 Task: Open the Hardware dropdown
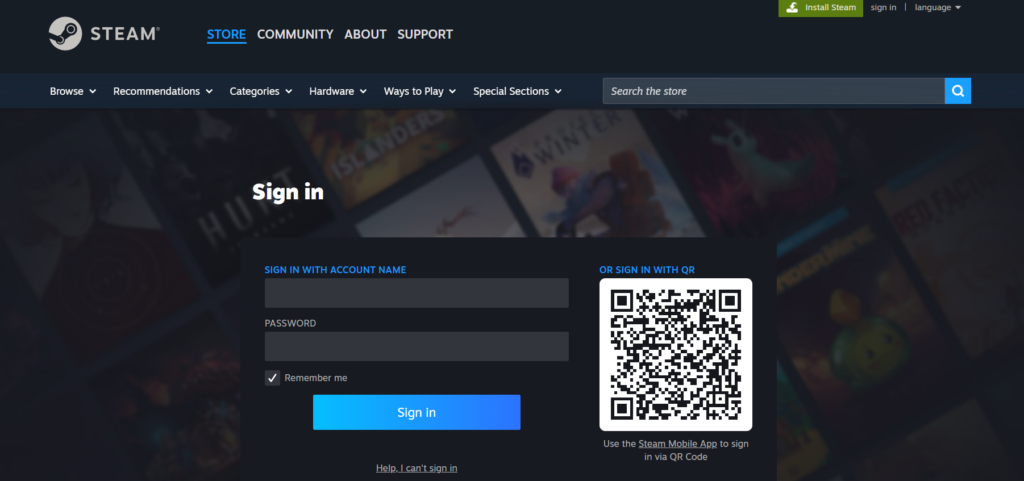pos(338,91)
